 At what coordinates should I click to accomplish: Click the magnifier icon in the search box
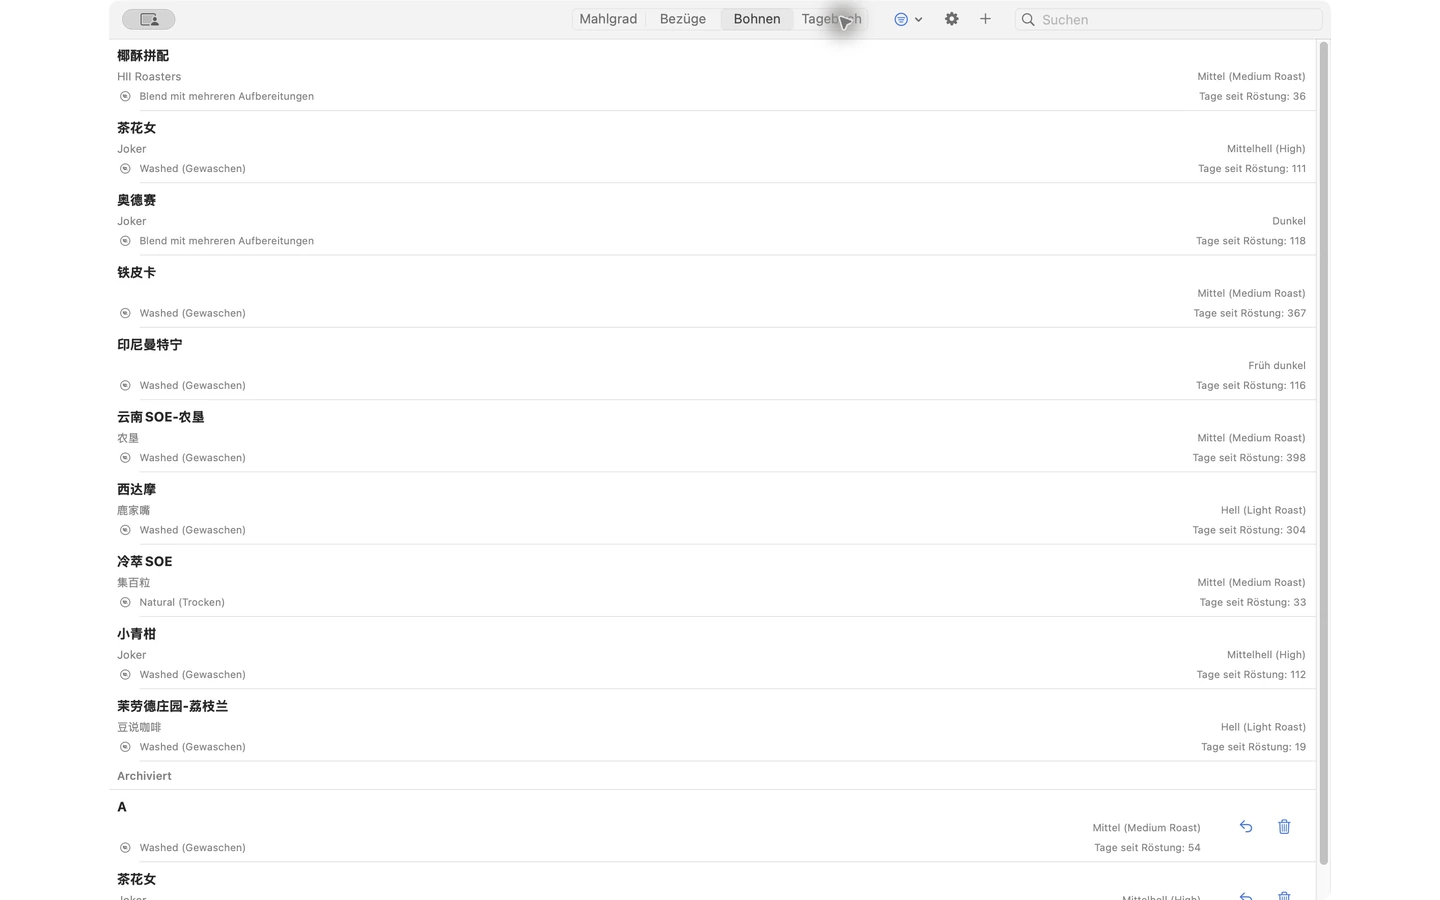[1028, 19]
